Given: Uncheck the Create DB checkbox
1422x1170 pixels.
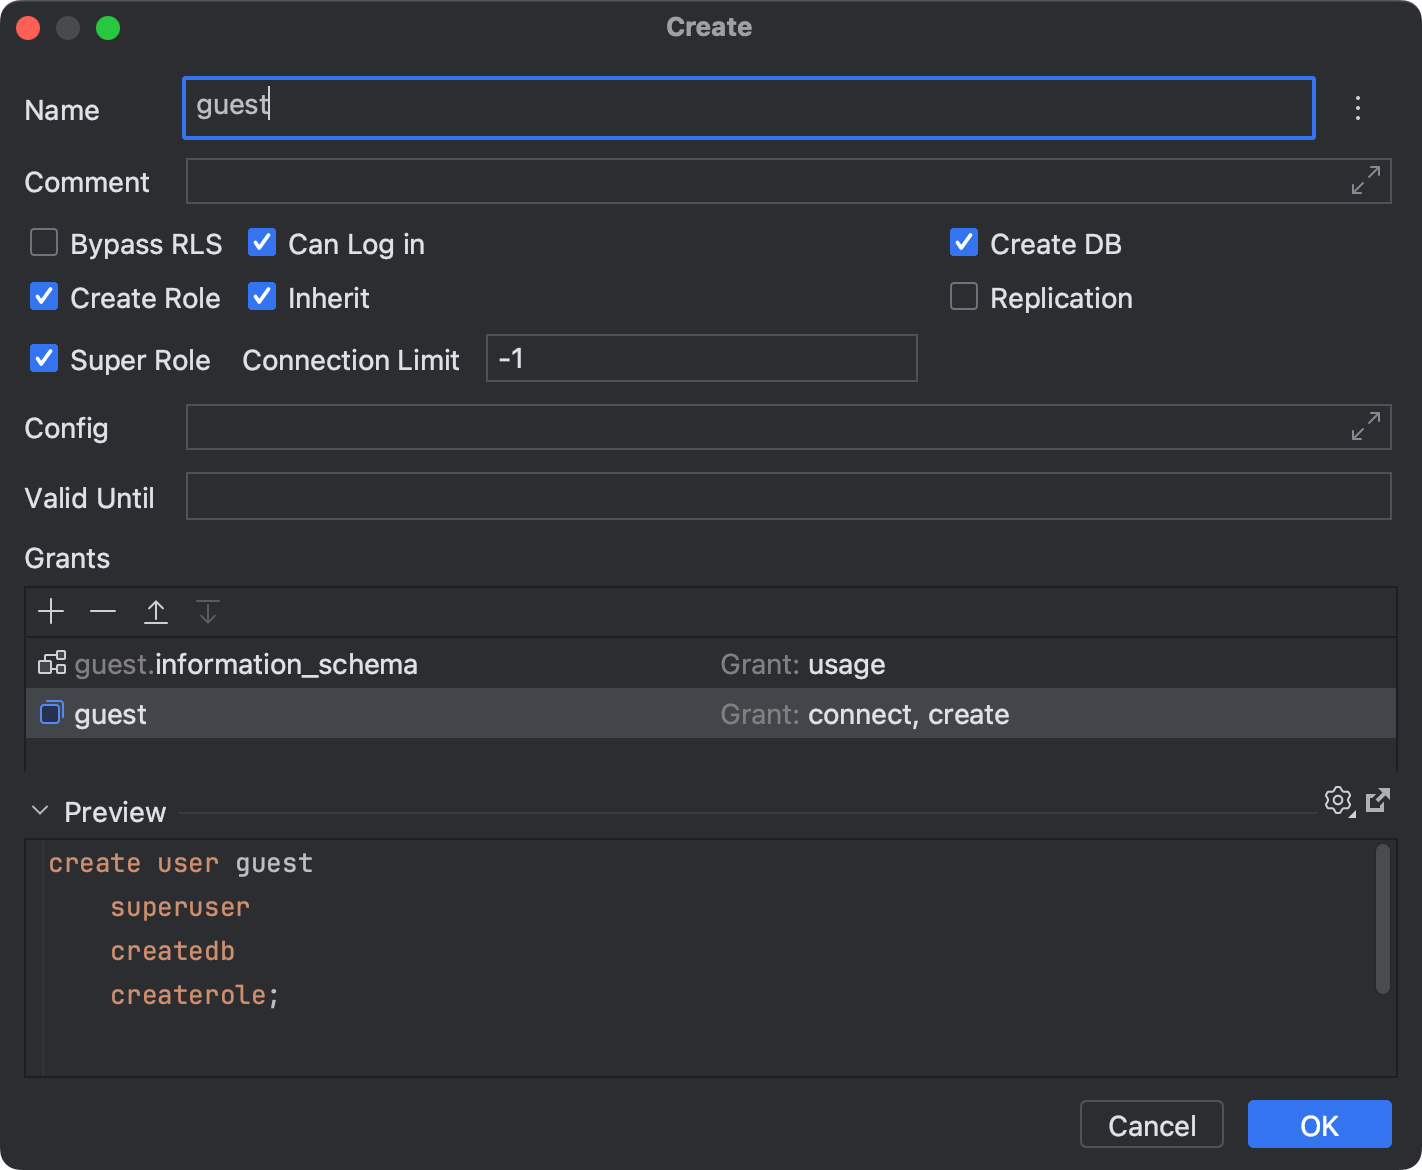Looking at the screenshot, I should point(964,243).
